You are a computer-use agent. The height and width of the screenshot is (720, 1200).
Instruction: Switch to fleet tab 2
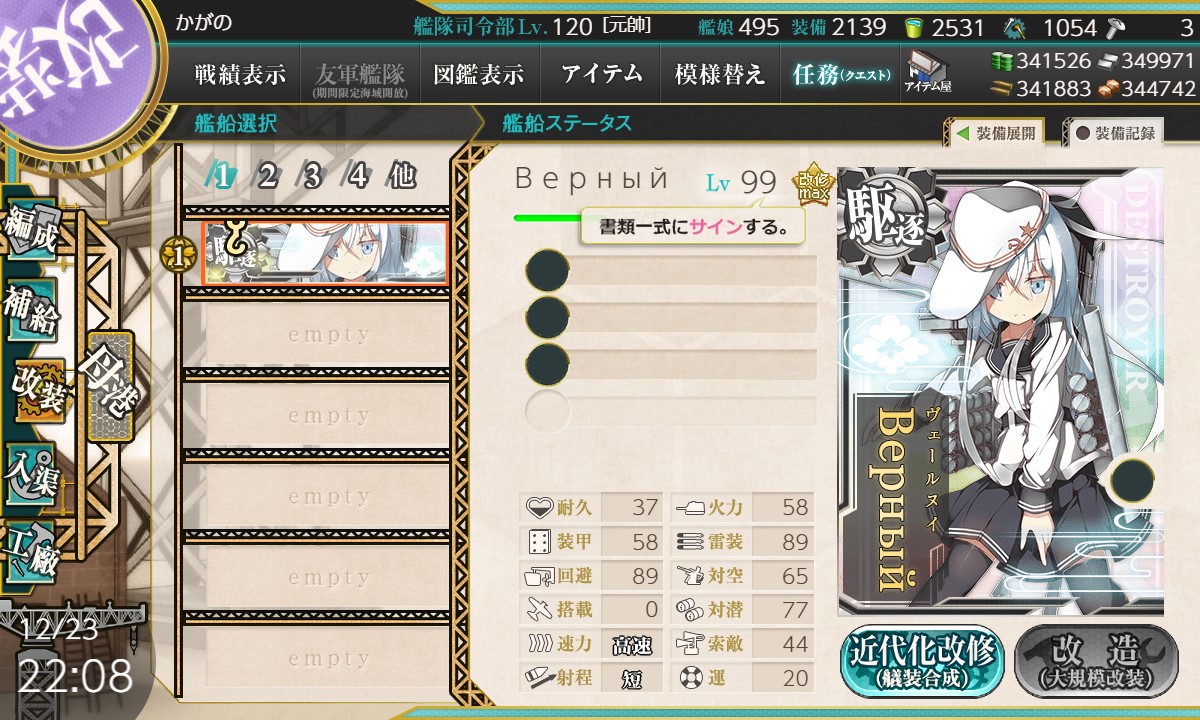point(266,176)
